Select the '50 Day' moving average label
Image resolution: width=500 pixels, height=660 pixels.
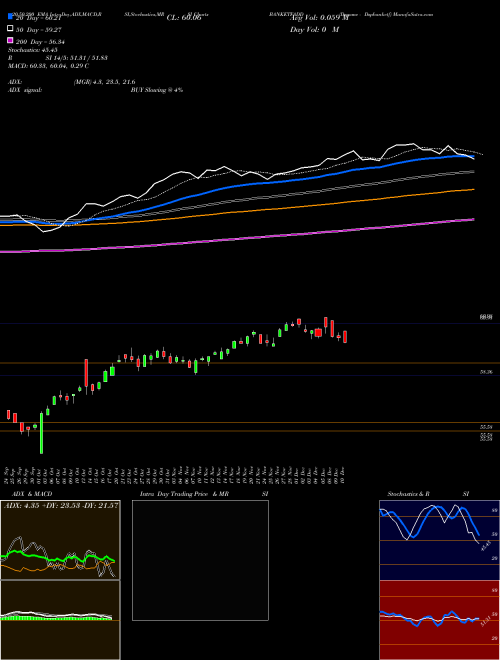click(x=38, y=30)
